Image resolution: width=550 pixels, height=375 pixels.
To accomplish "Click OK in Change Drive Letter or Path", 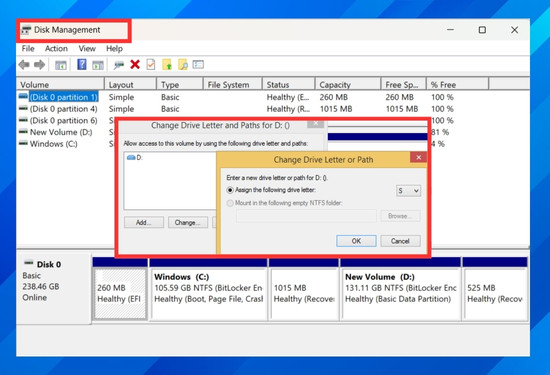I will pos(356,241).
